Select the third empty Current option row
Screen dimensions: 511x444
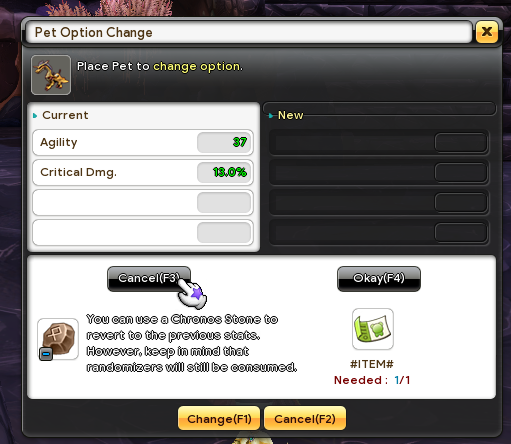(143, 202)
